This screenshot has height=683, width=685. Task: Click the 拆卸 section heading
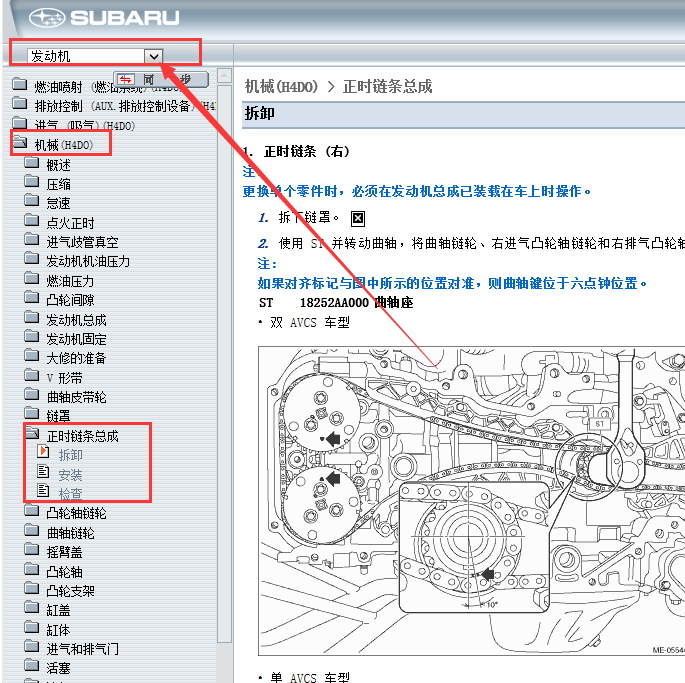coord(259,114)
